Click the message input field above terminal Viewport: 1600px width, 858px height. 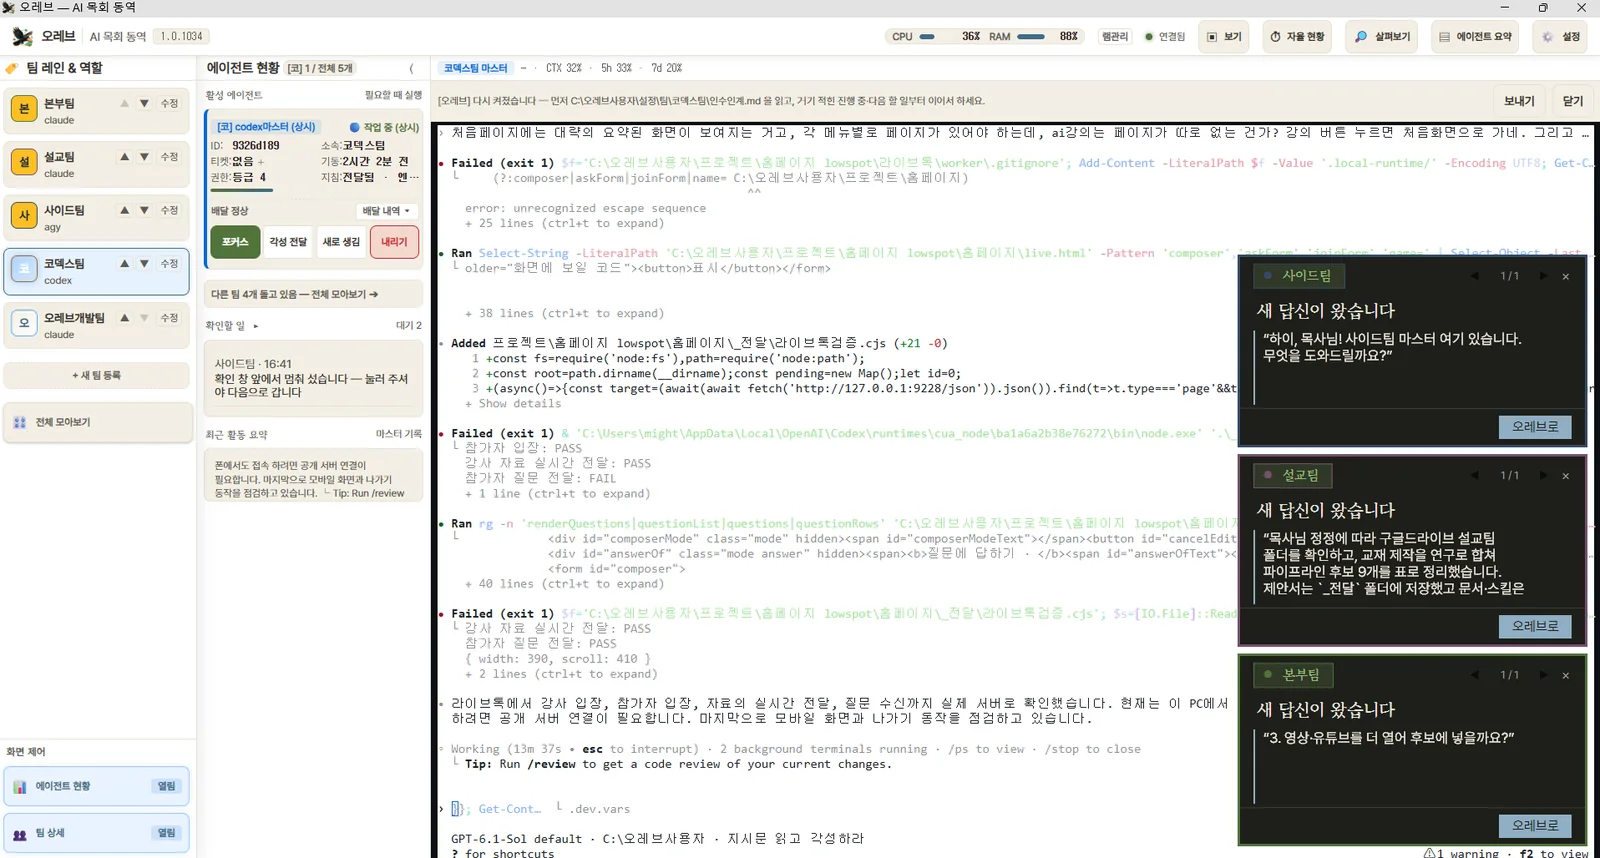[x=961, y=101]
